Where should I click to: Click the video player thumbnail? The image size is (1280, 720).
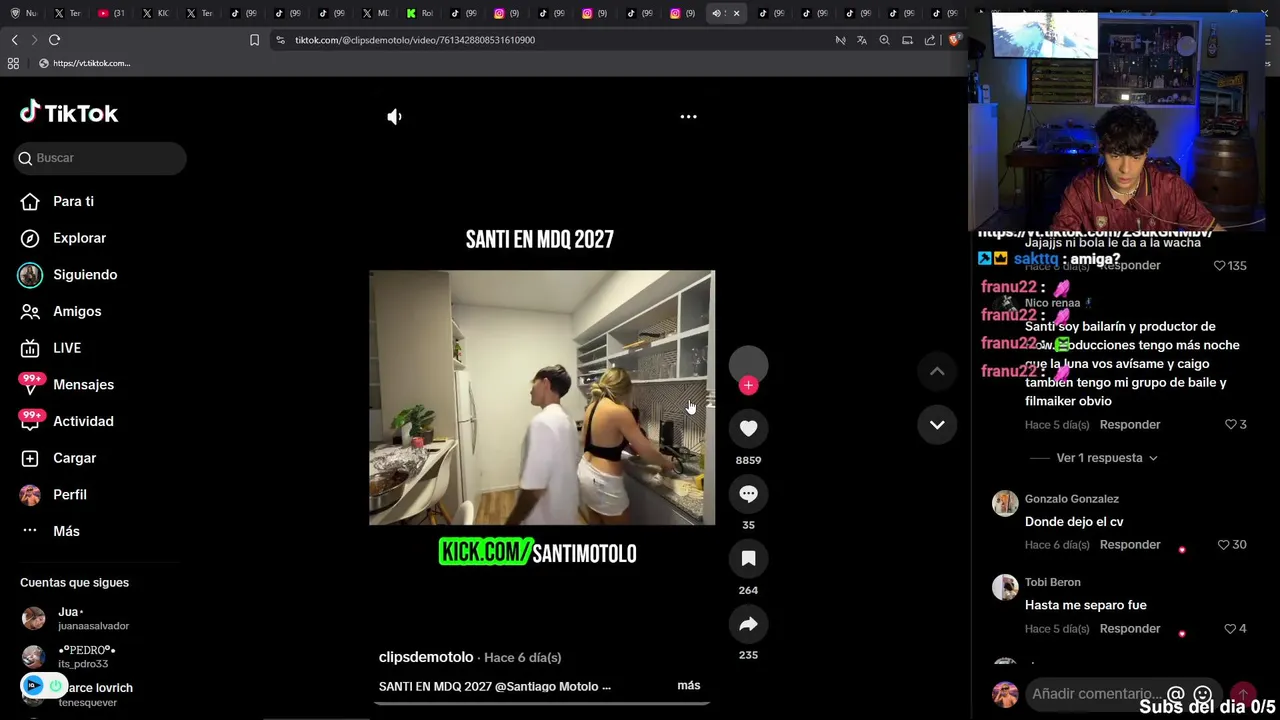click(542, 397)
